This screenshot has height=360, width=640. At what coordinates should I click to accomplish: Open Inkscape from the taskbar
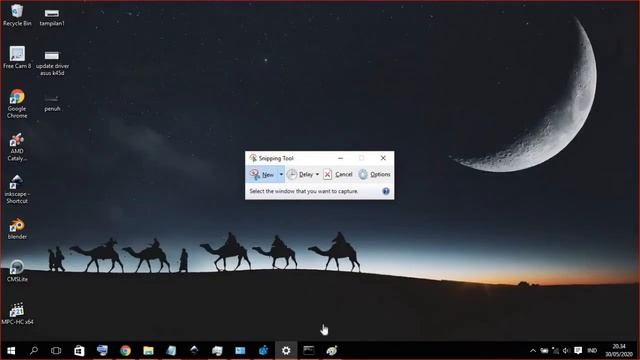tap(194, 351)
